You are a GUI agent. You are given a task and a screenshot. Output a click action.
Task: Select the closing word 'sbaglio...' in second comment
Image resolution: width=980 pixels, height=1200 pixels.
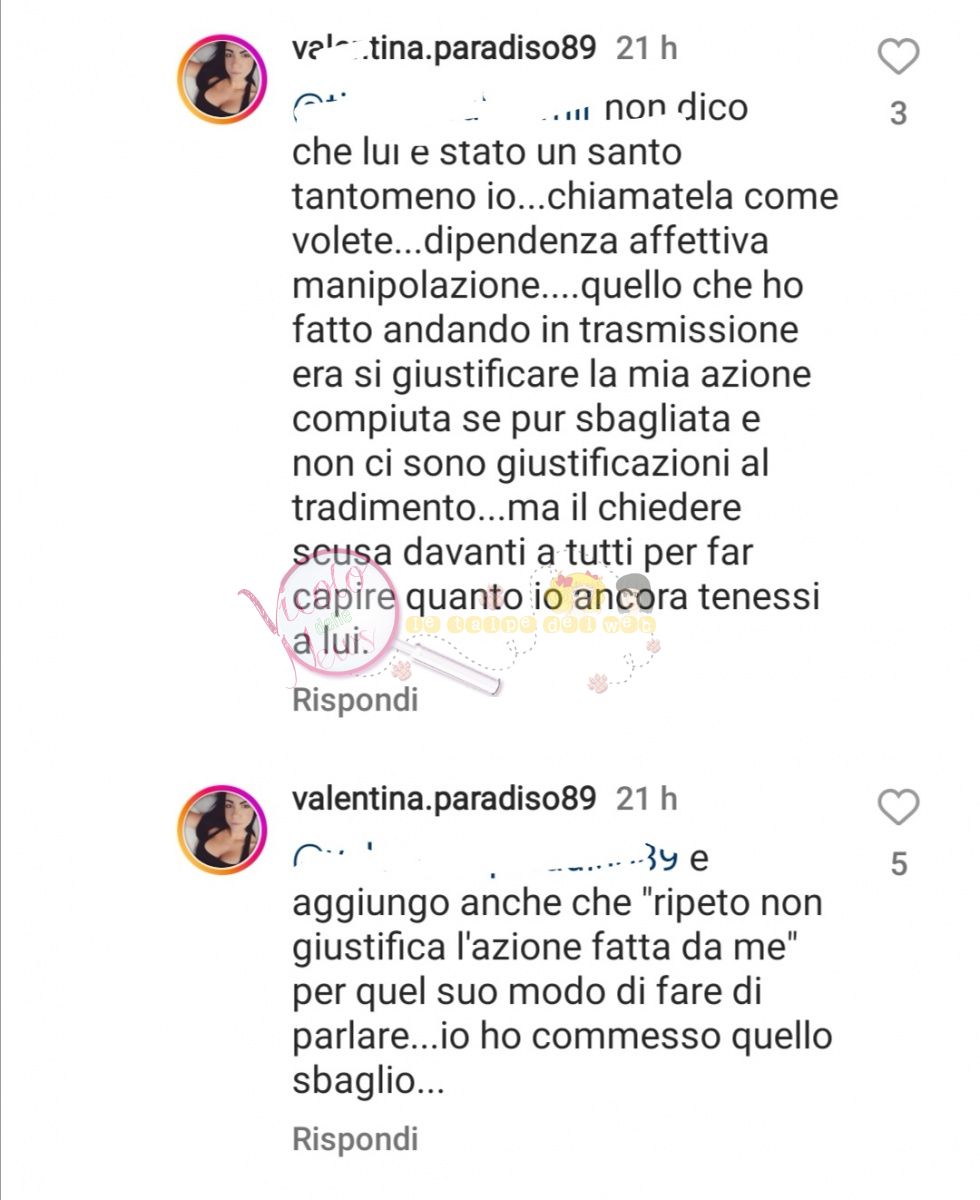click(x=368, y=1081)
